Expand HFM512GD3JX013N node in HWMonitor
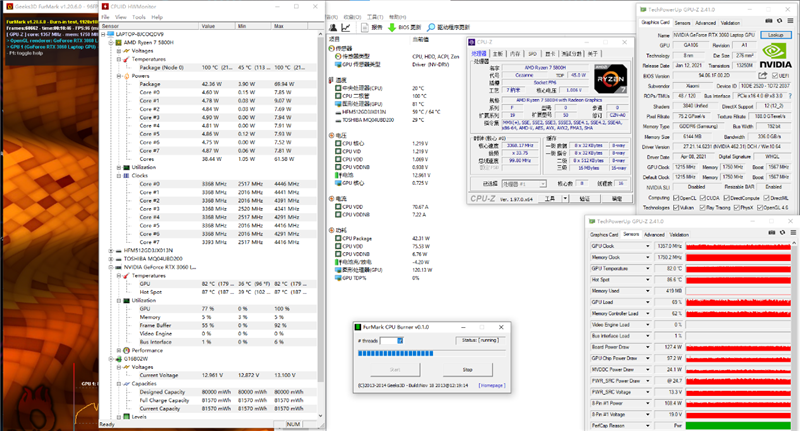800x431 pixels. point(111,250)
